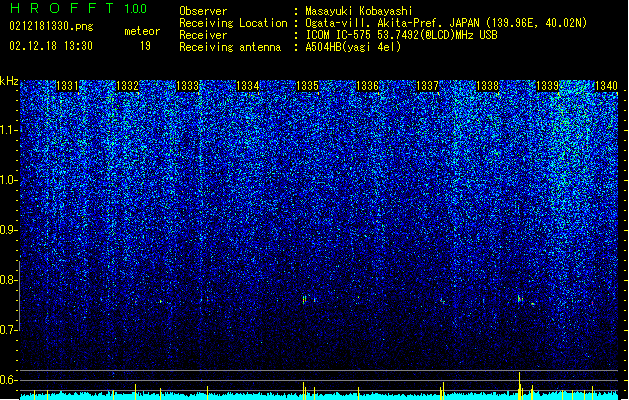Click the bright meteor echo below 1335
Viewport: 629px width, 400px height.
[304, 300]
